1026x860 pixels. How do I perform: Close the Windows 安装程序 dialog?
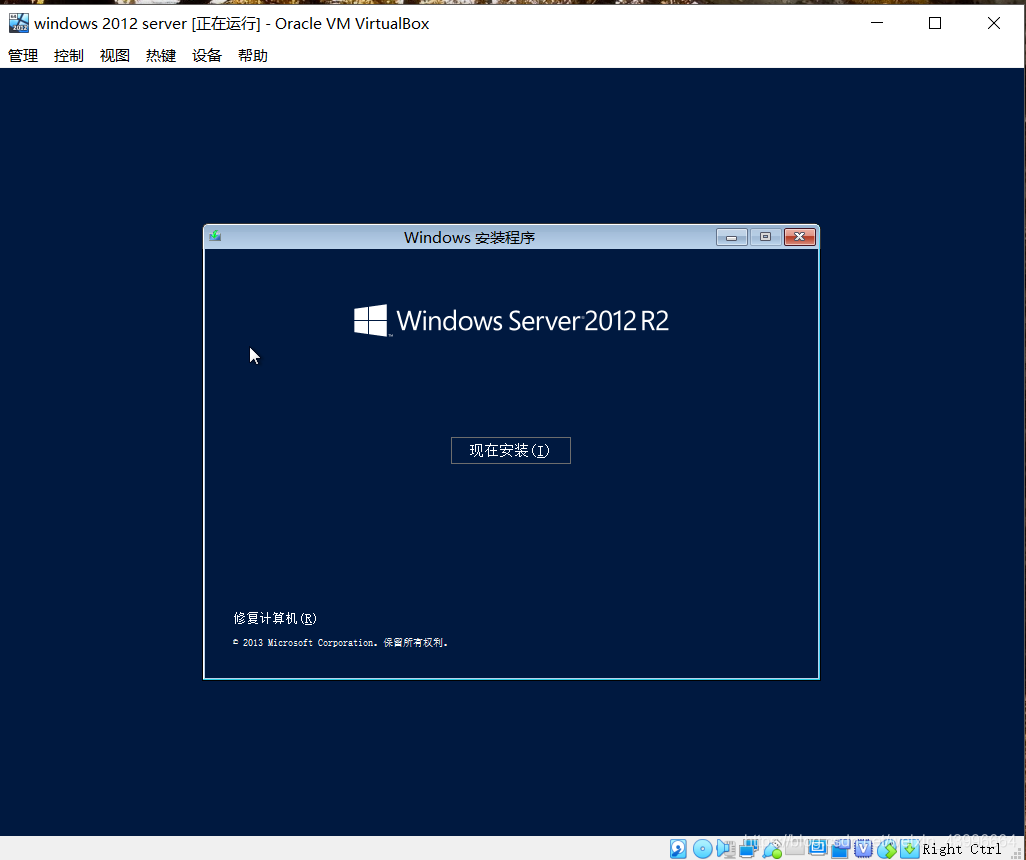pyautogui.click(x=800, y=237)
